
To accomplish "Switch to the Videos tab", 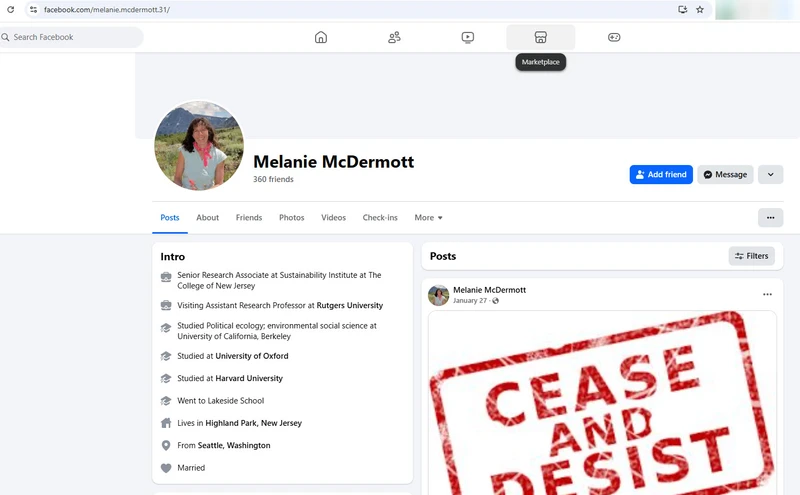I will [x=333, y=217].
